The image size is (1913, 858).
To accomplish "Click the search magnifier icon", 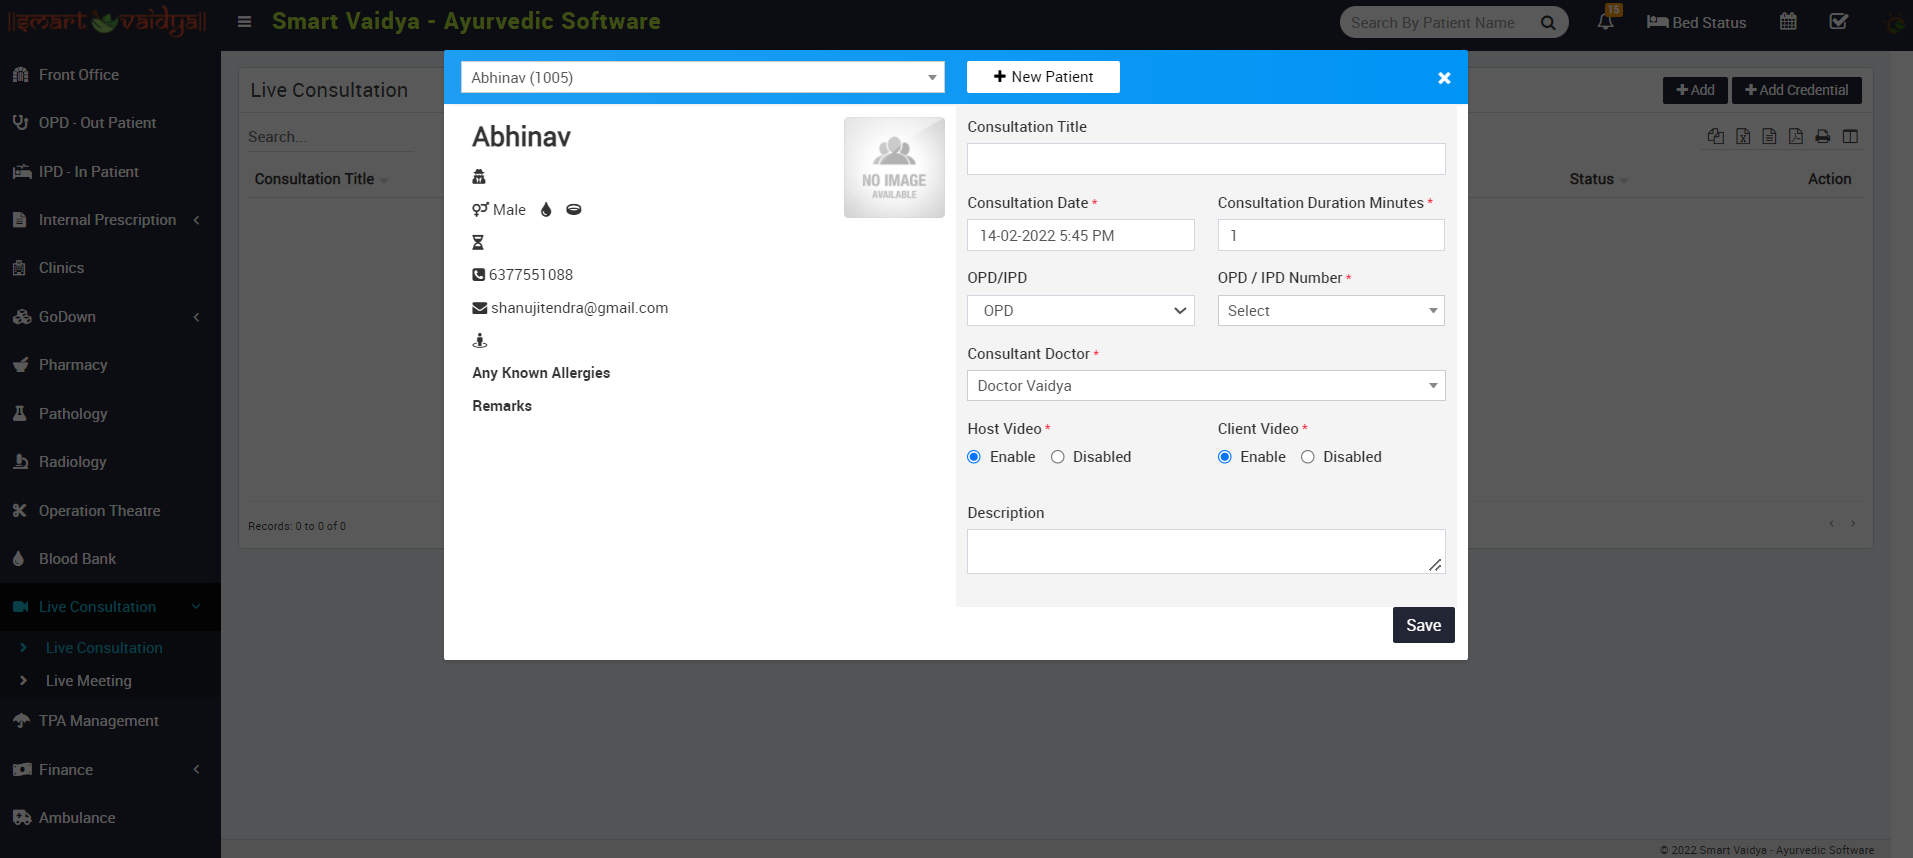I will 1548,23.
